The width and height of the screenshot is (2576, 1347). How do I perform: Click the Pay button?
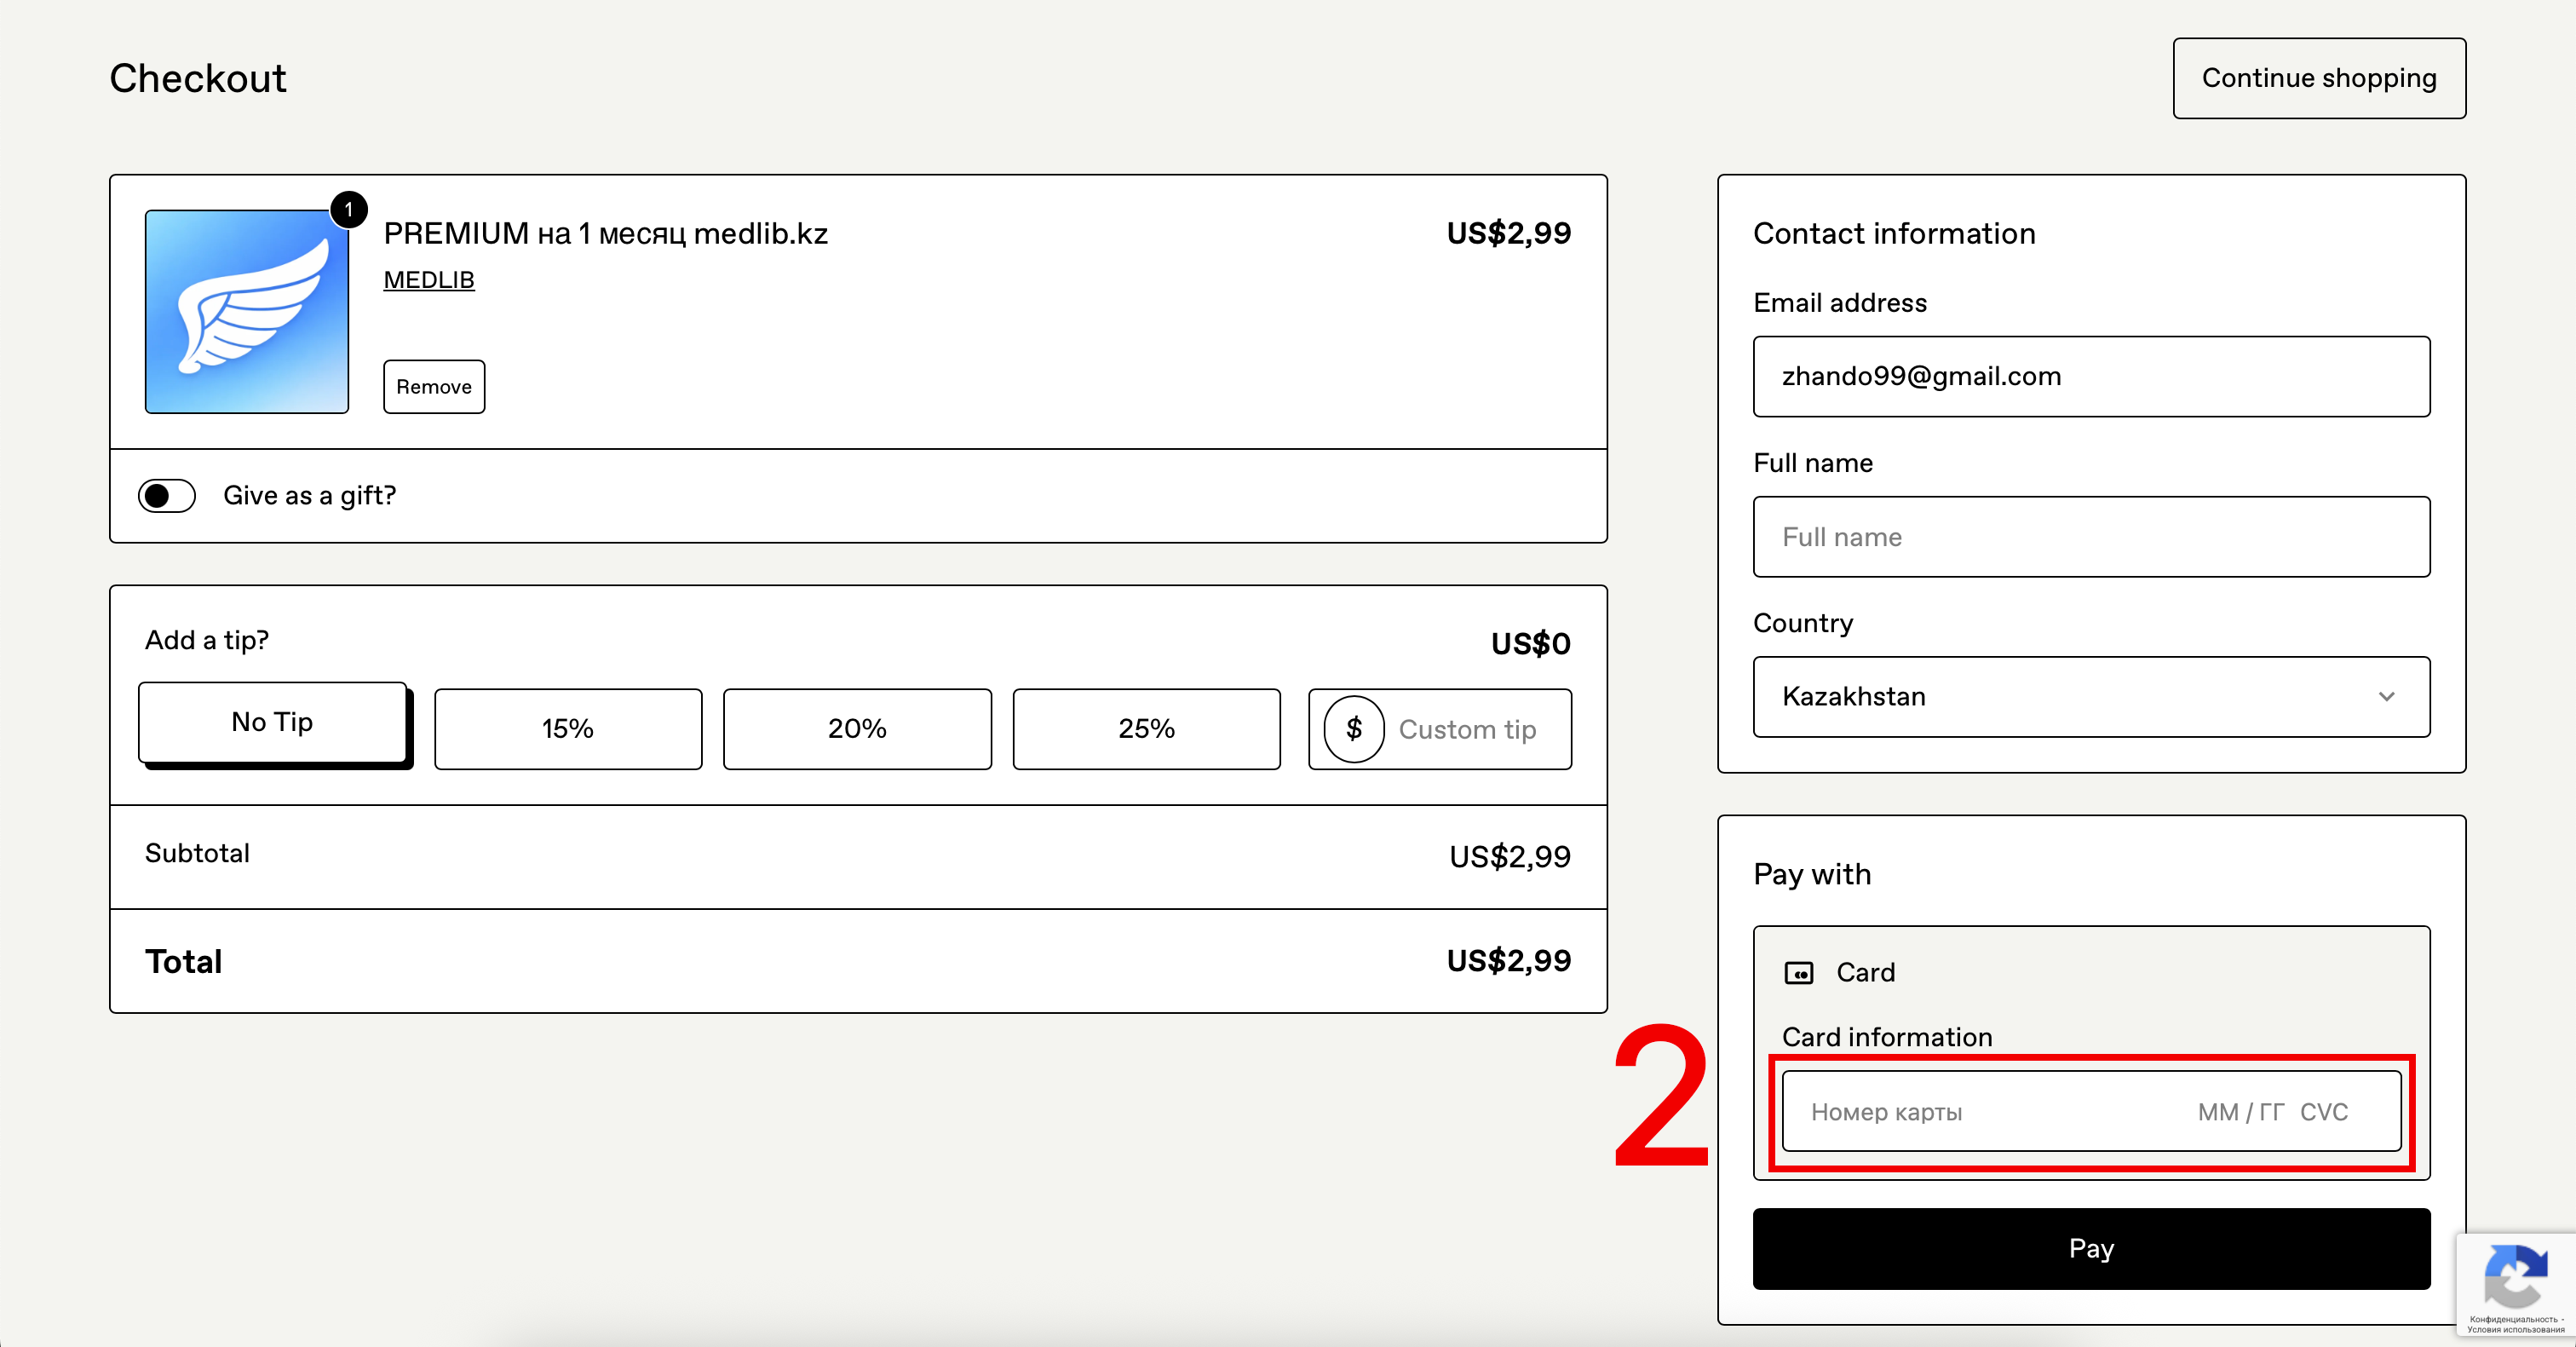(2091, 1248)
